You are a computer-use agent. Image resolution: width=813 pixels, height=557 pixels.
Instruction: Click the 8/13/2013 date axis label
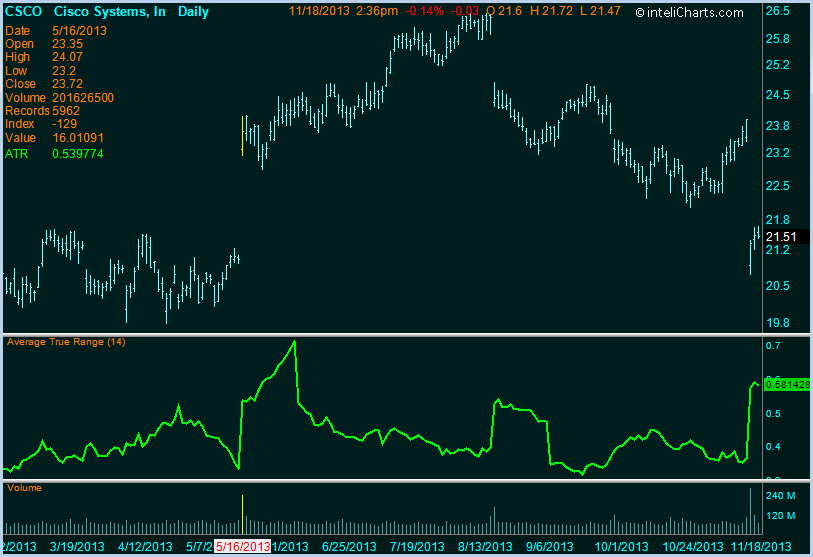click(x=485, y=547)
